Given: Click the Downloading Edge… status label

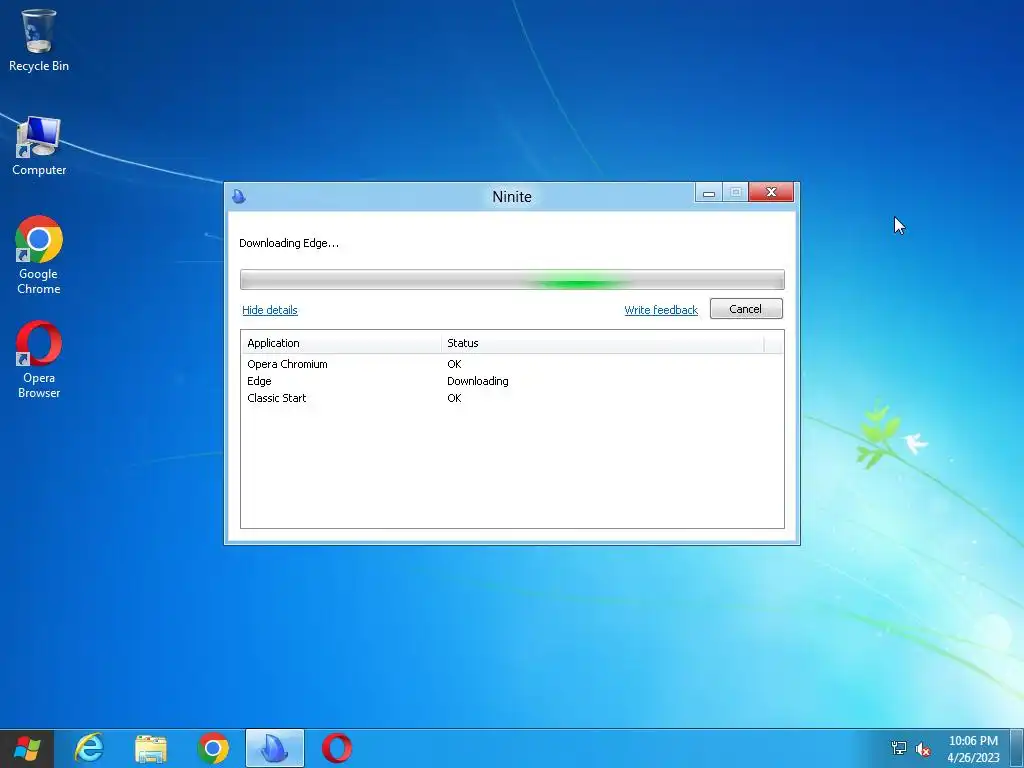Looking at the screenshot, I should click(289, 243).
